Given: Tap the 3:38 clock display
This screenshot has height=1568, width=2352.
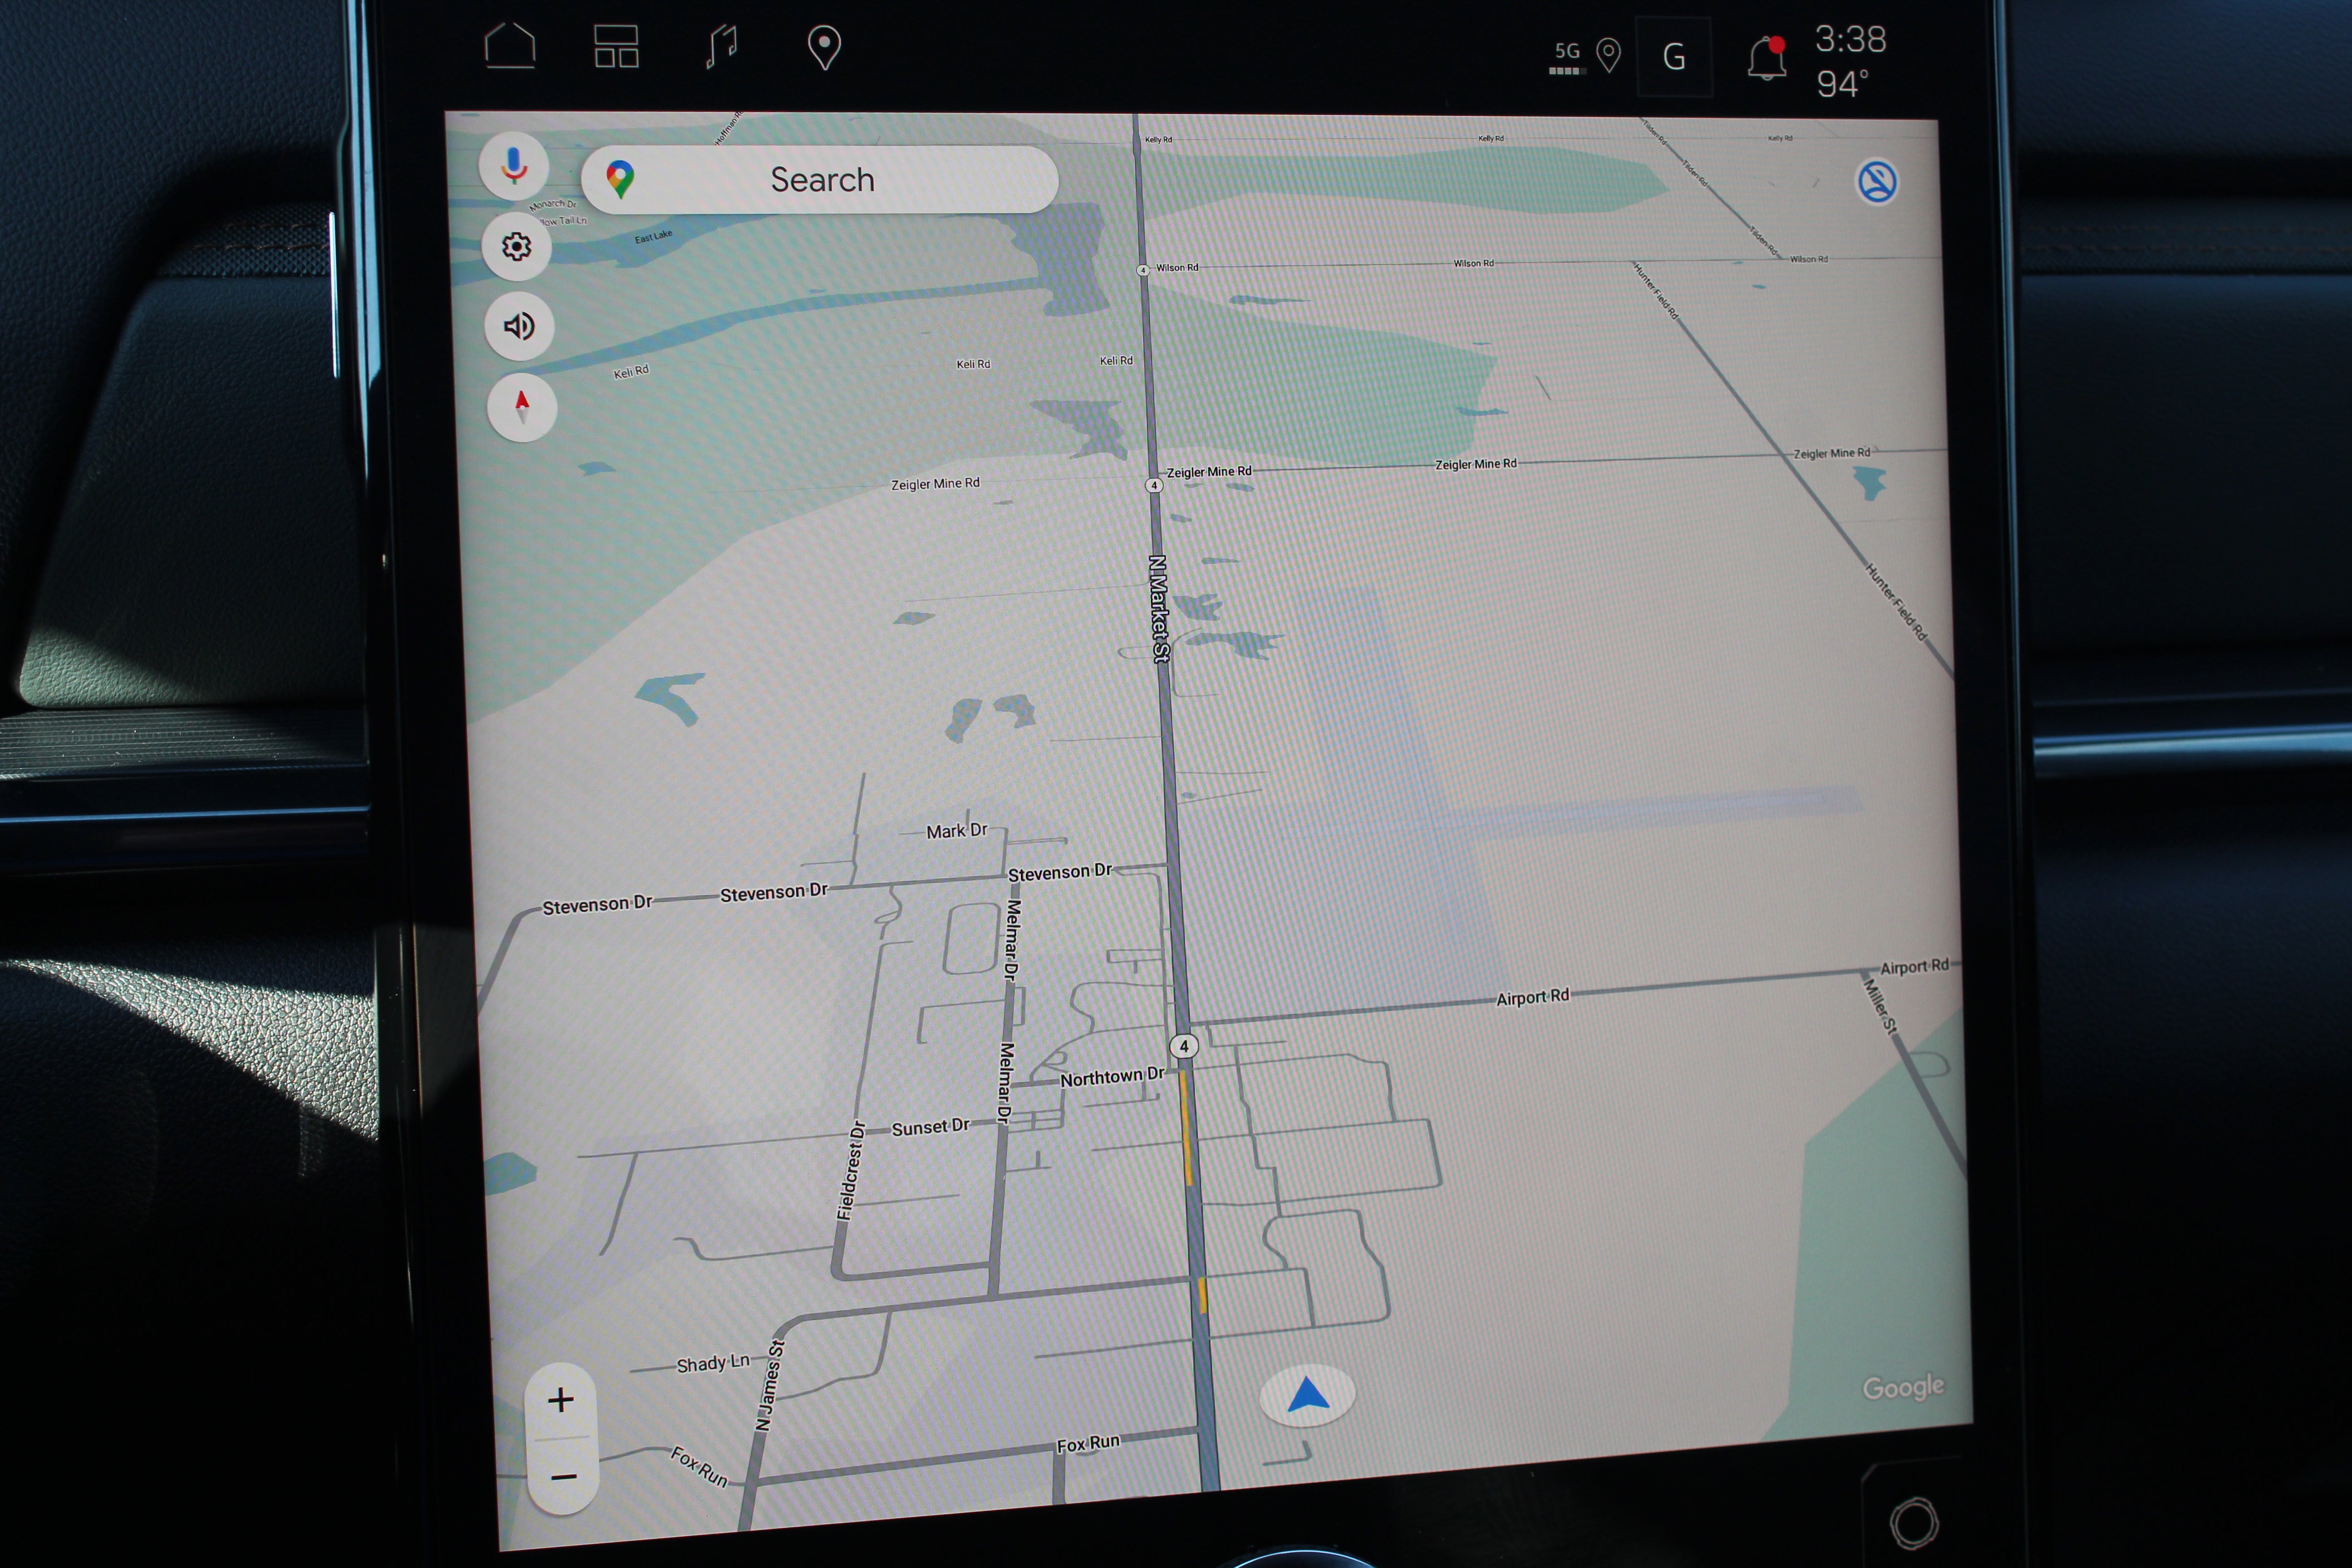Looking at the screenshot, I should click(x=1850, y=40).
